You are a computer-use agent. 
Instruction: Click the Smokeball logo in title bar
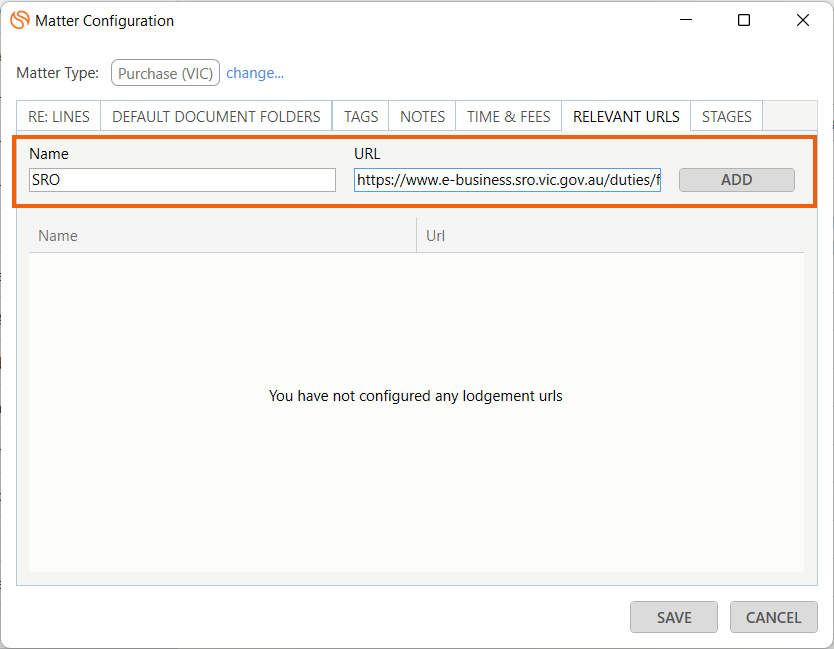tap(19, 20)
